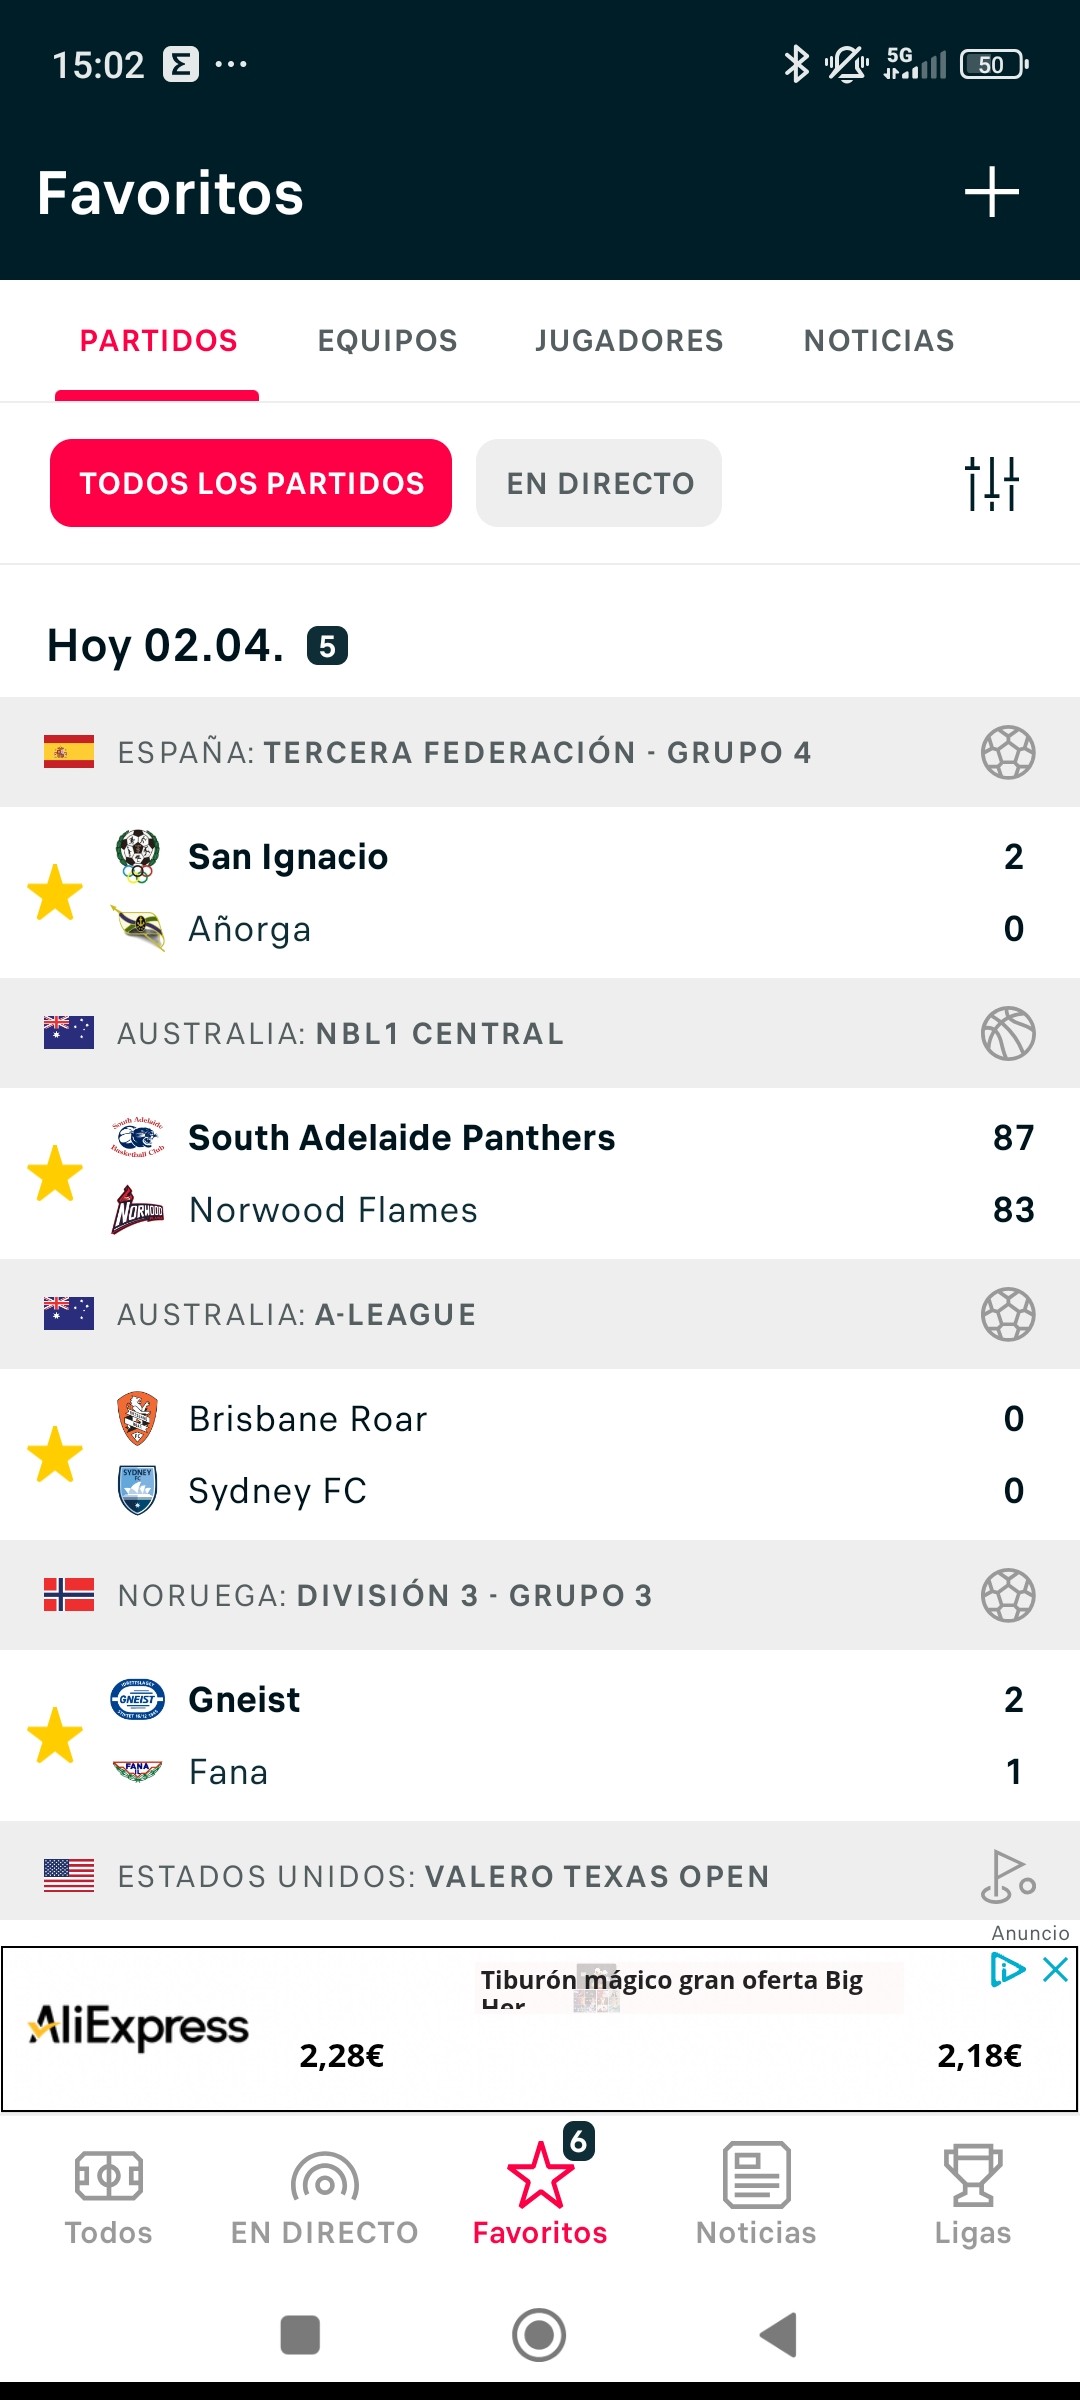Image resolution: width=1080 pixels, height=2400 pixels.
Task: Open the España Tercera Federación Grupo 4 header
Action: click(x=540, y=752)
